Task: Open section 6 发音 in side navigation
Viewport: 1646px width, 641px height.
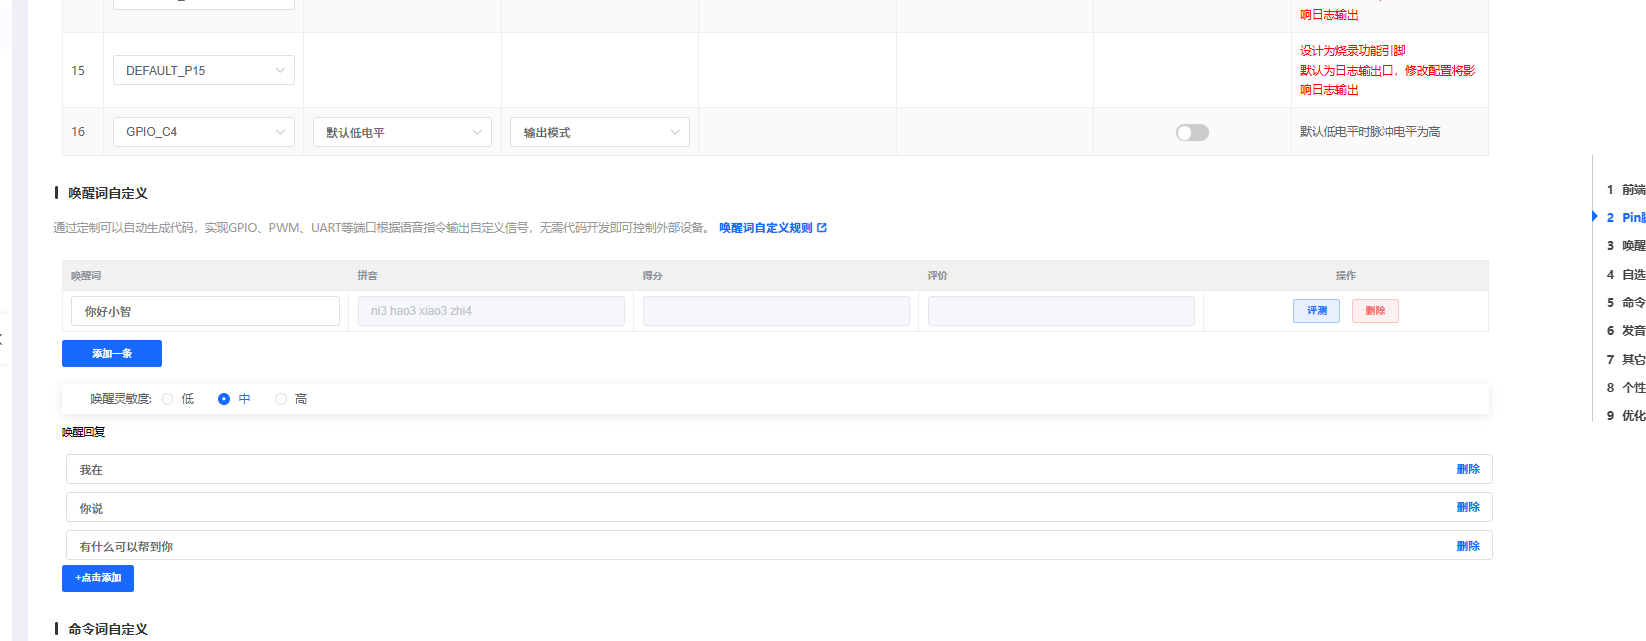Action: (1626, 331)
